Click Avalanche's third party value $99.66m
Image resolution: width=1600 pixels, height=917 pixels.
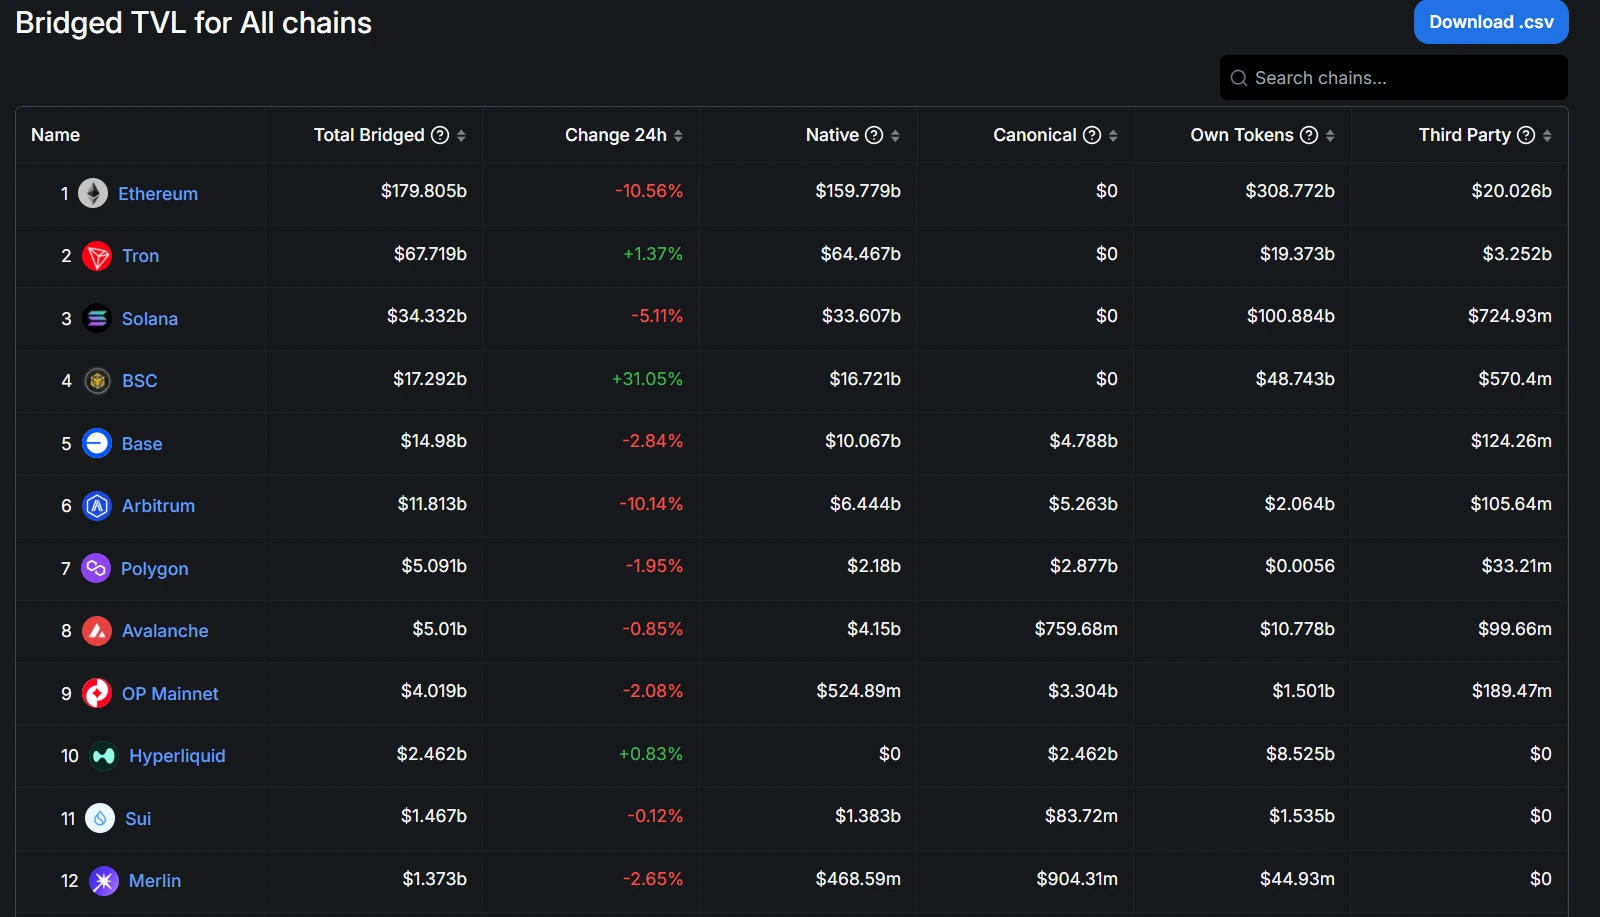(1515, 629)
